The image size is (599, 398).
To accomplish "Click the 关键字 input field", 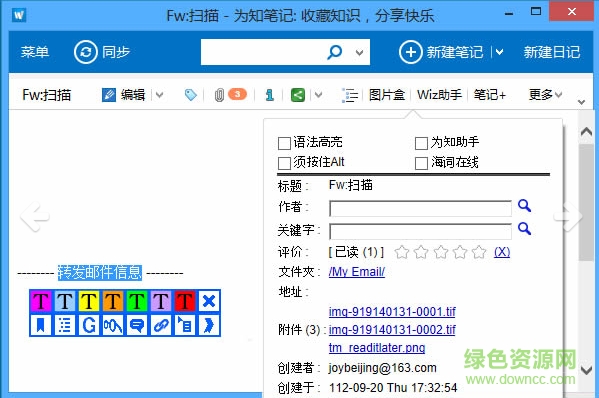I will tap(420, 231).
